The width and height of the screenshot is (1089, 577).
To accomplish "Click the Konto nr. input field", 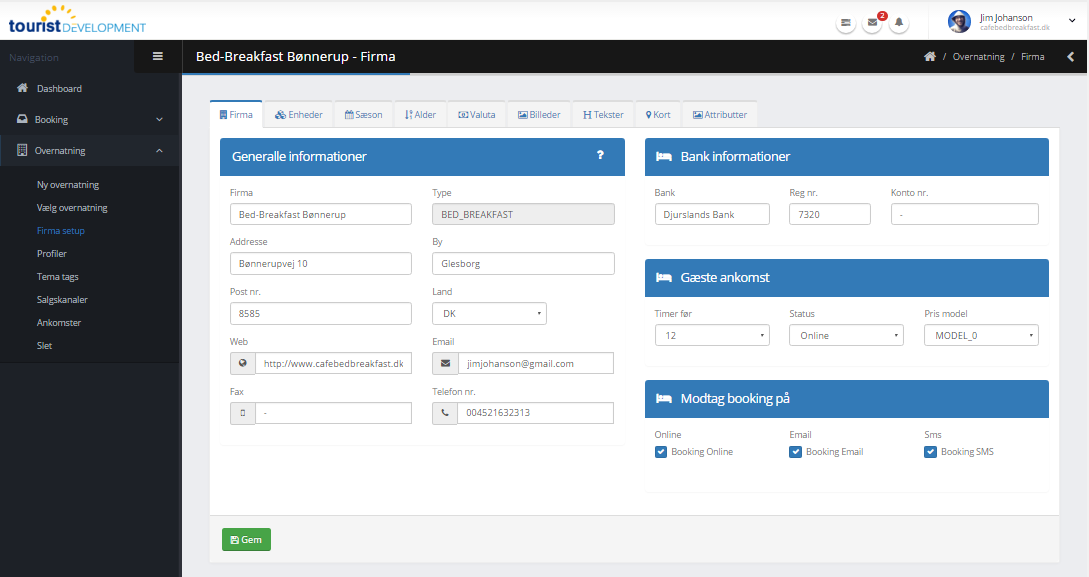I will point(964,214).
